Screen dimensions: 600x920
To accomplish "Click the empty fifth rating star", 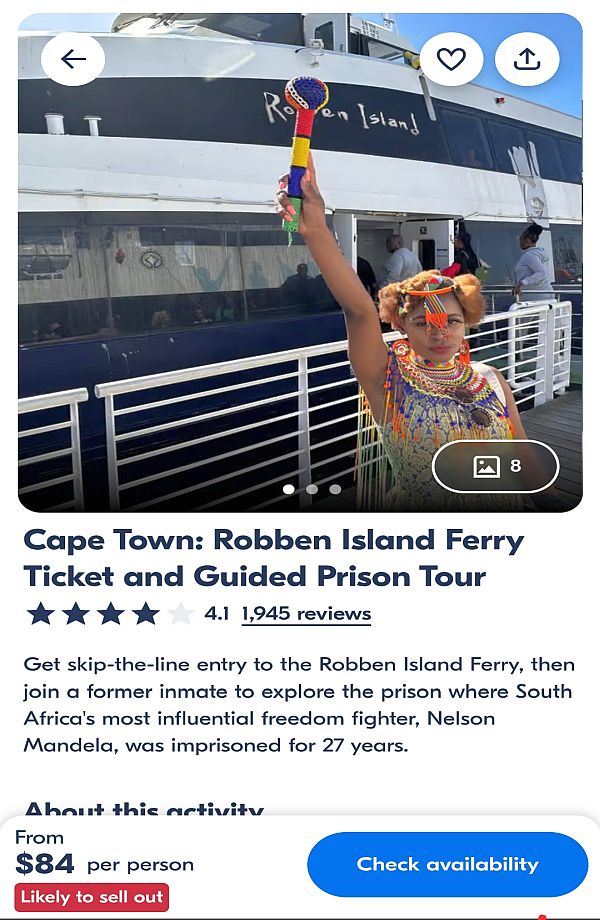I will pyautogui.click(x=181, y=614).
